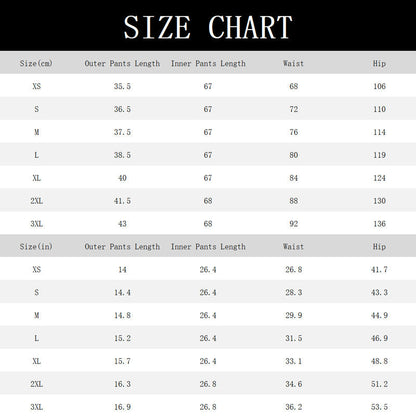Click the outer pants length 15.2 cell
This screenshot has width=416, height=416.
click(x=122, y=338)
